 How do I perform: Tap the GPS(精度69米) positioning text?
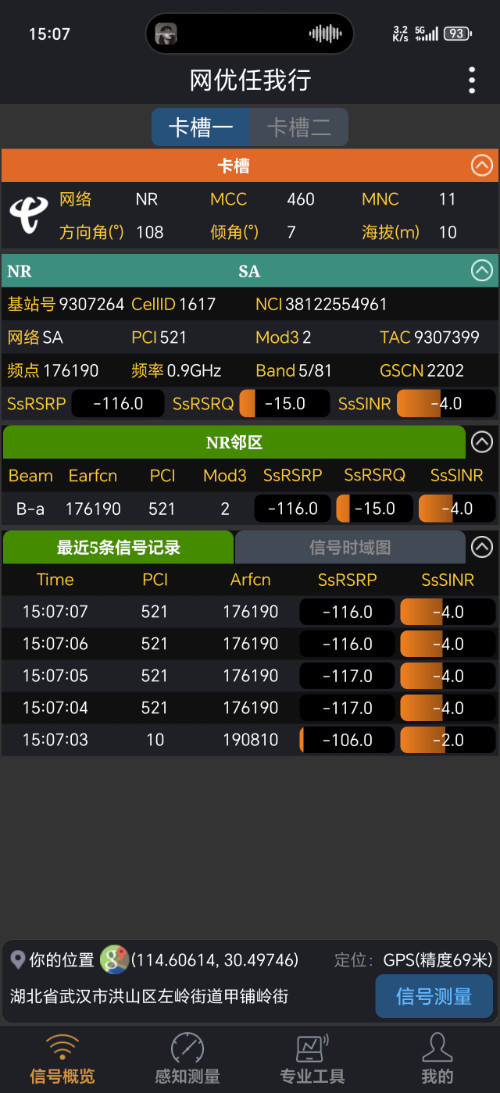[437, 960]
